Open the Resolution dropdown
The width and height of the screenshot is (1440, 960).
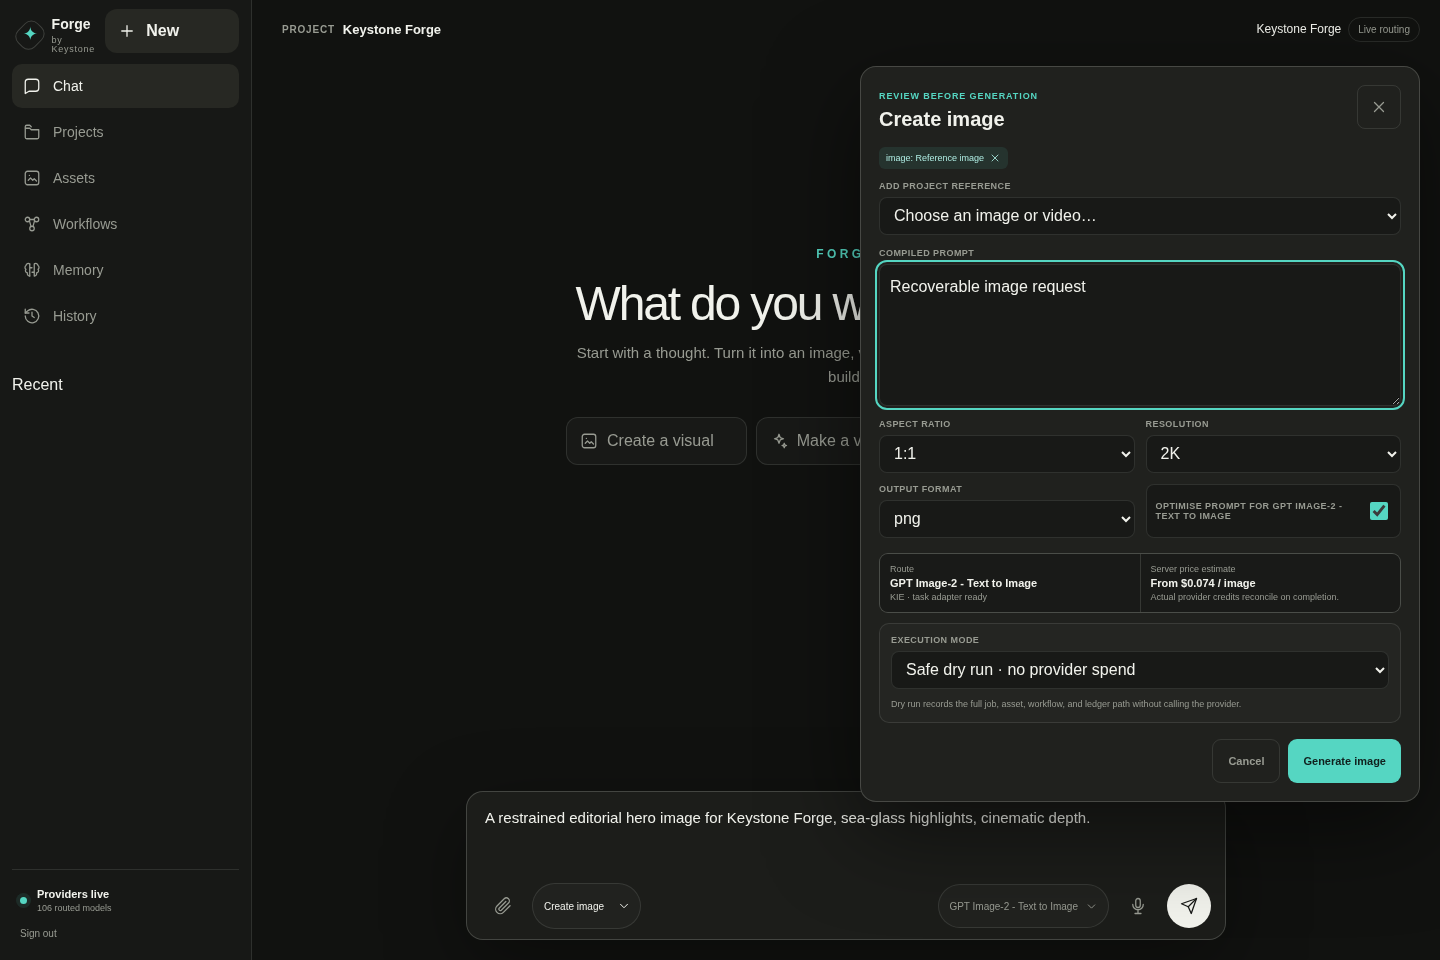[x=1272, y=454]
